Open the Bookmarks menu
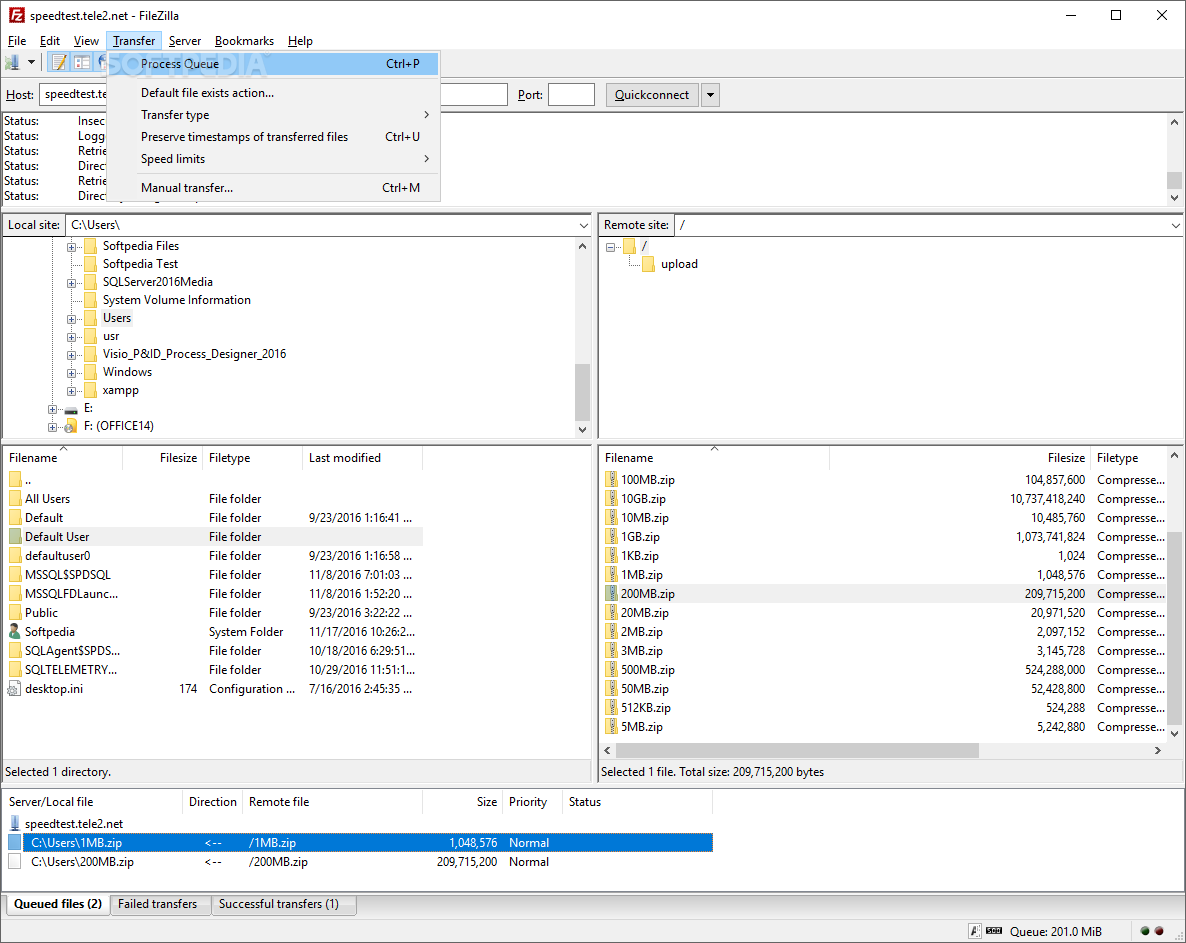 [244, 41]
